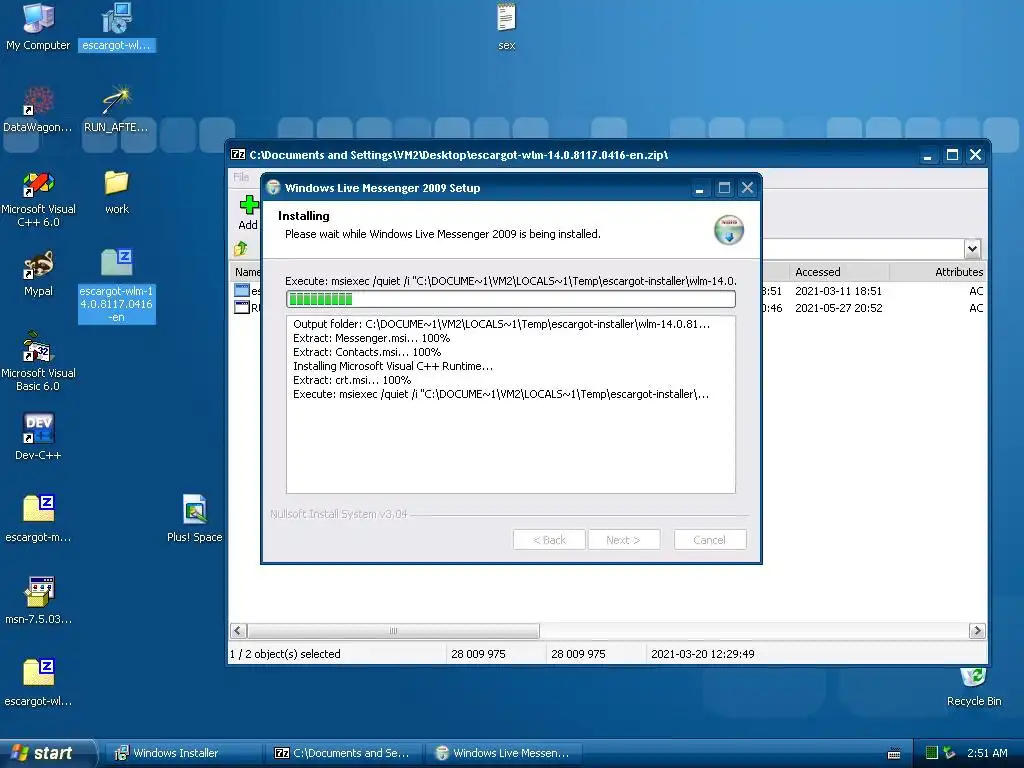Click 7-Zip up-one-level folder icon
The image size is (1024, 768).
coord(241,249)
